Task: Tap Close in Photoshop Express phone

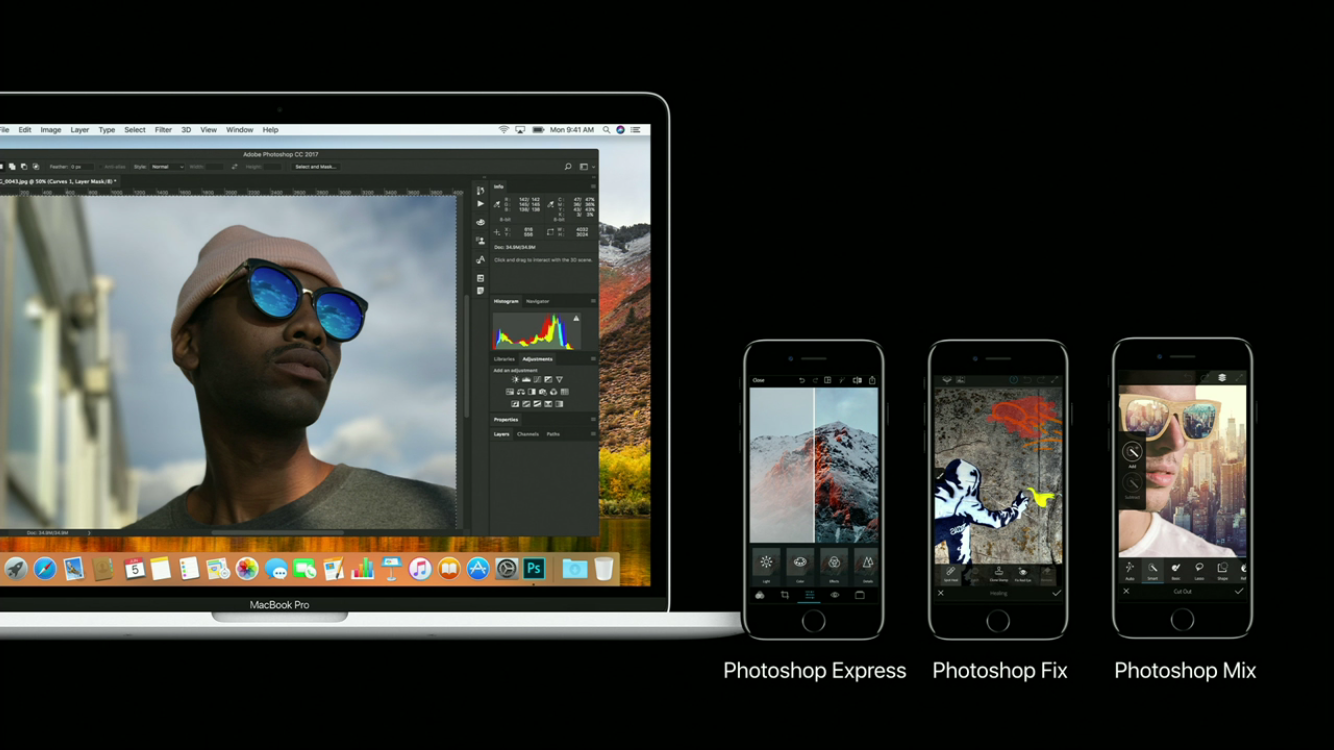Action: pyautogui.click(x=758, y=381)
